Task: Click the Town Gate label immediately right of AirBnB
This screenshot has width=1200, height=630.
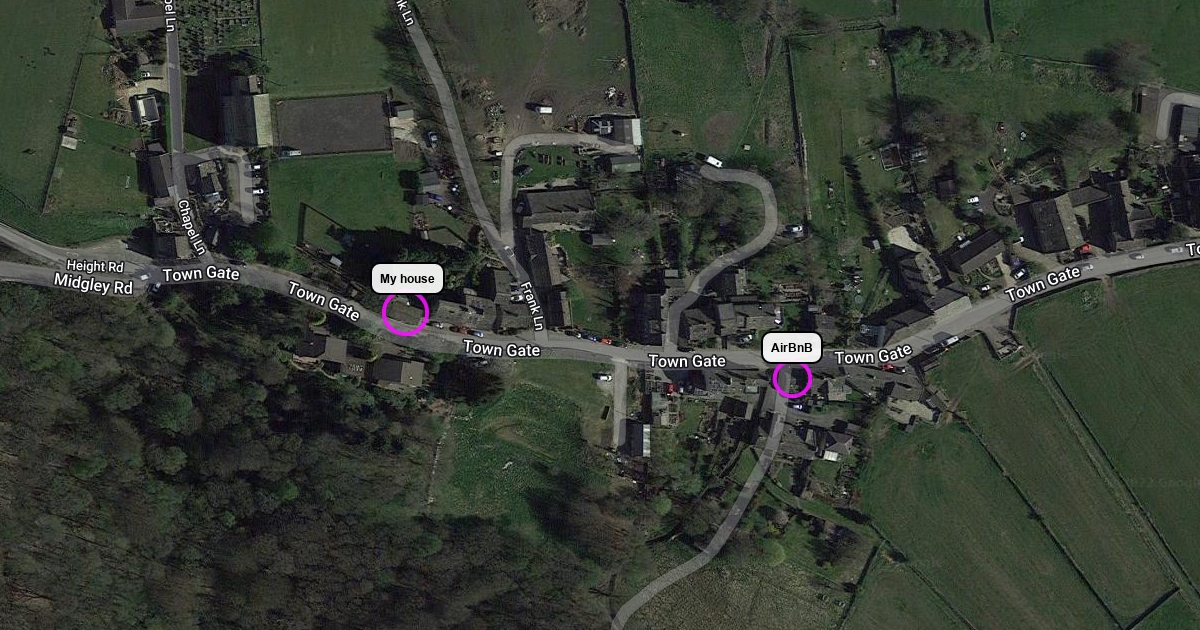Action: (873, 355)
